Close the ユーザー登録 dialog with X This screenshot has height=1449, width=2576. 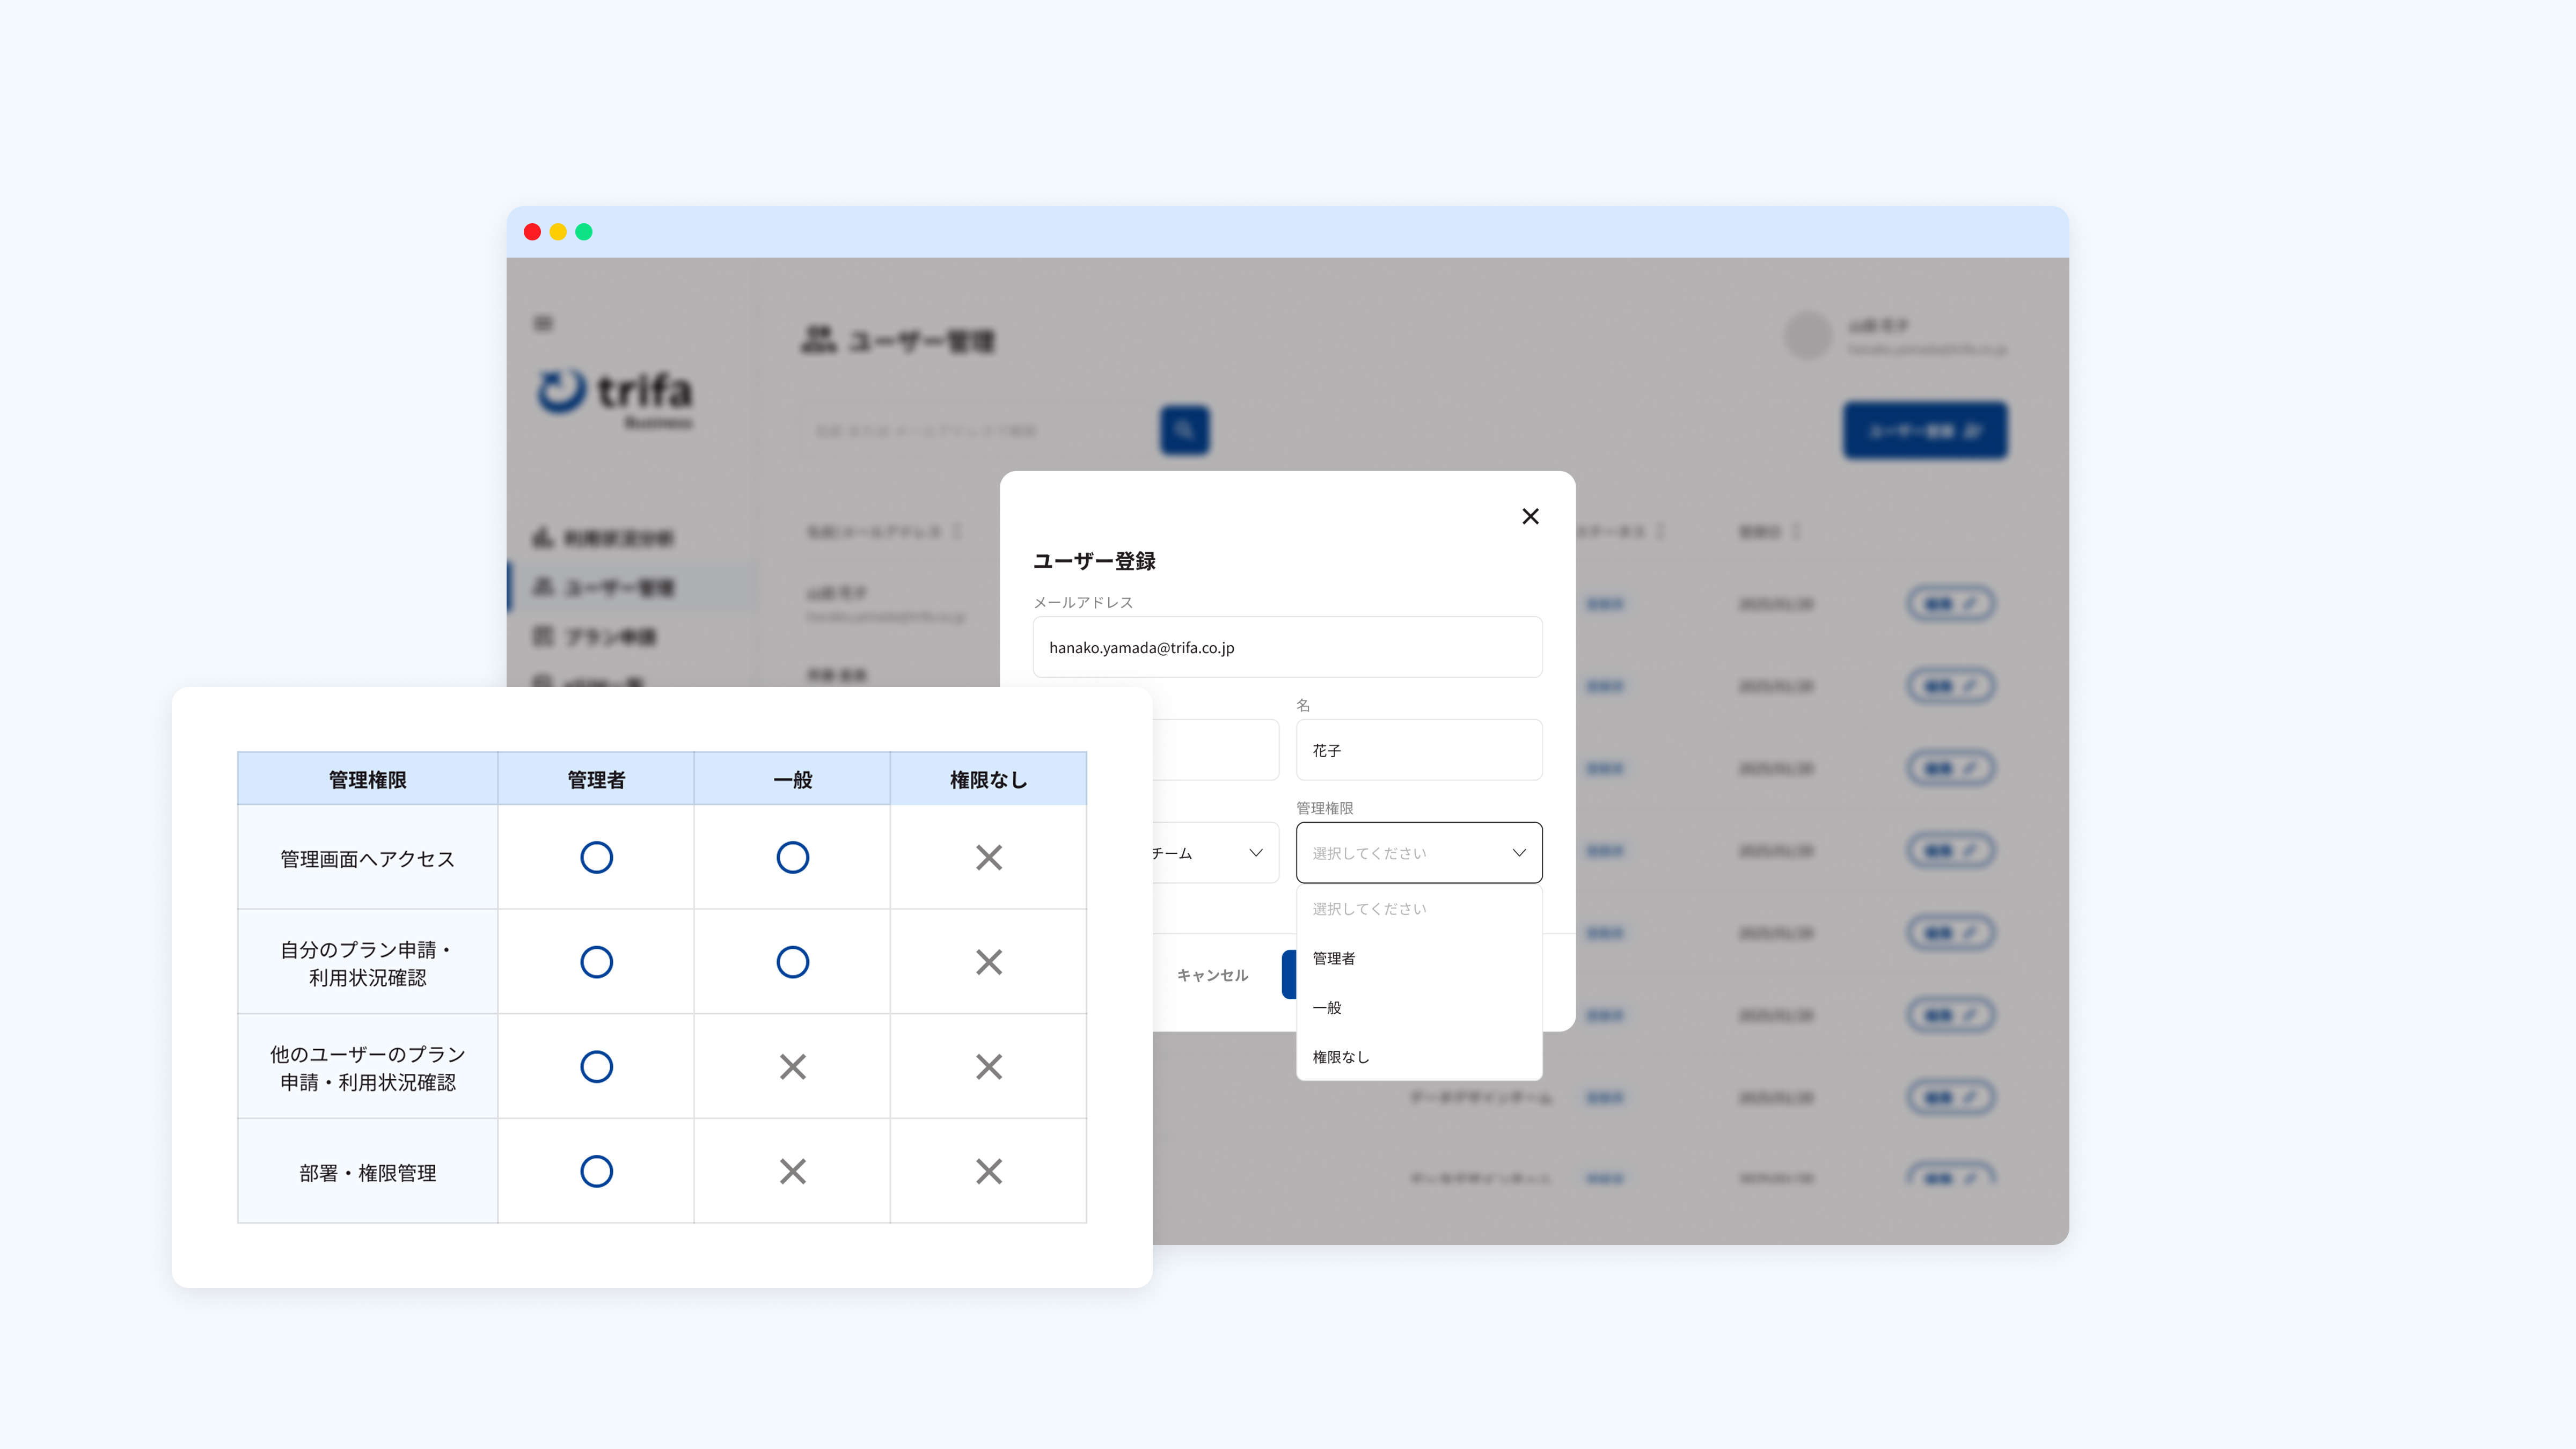pyautogui.click(x=1530, y=516)
